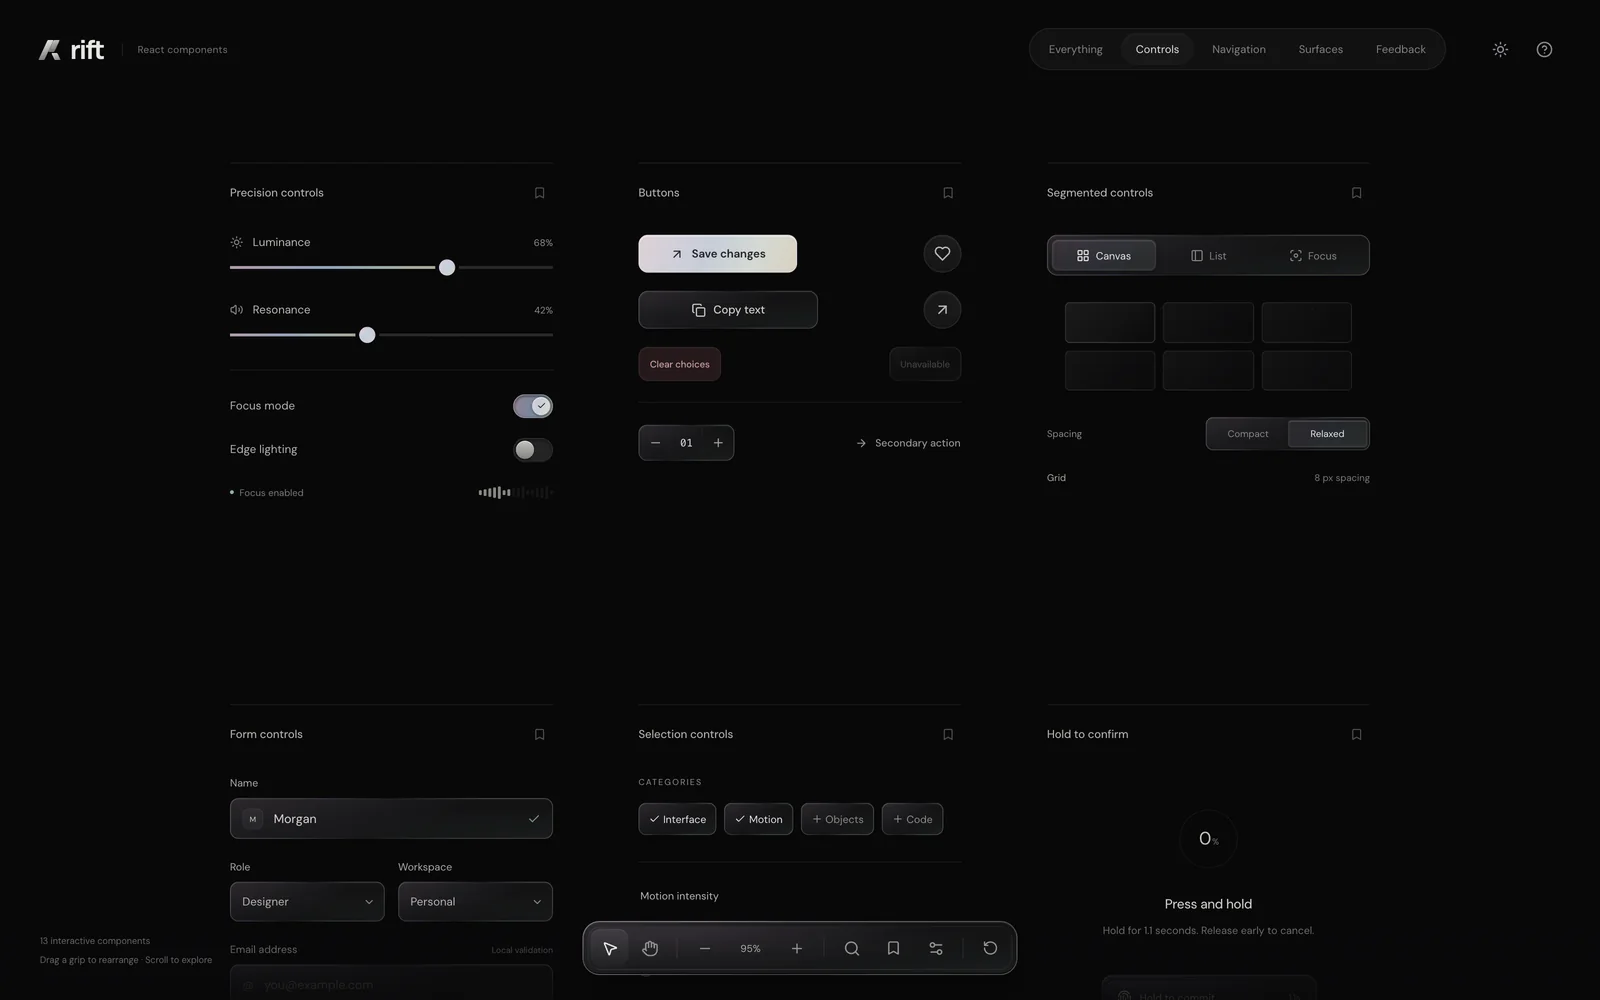The width and height of the screenshot is (1600, 1000).
Task: Open the help question-mark icon
Action: tap(1544, 49)
